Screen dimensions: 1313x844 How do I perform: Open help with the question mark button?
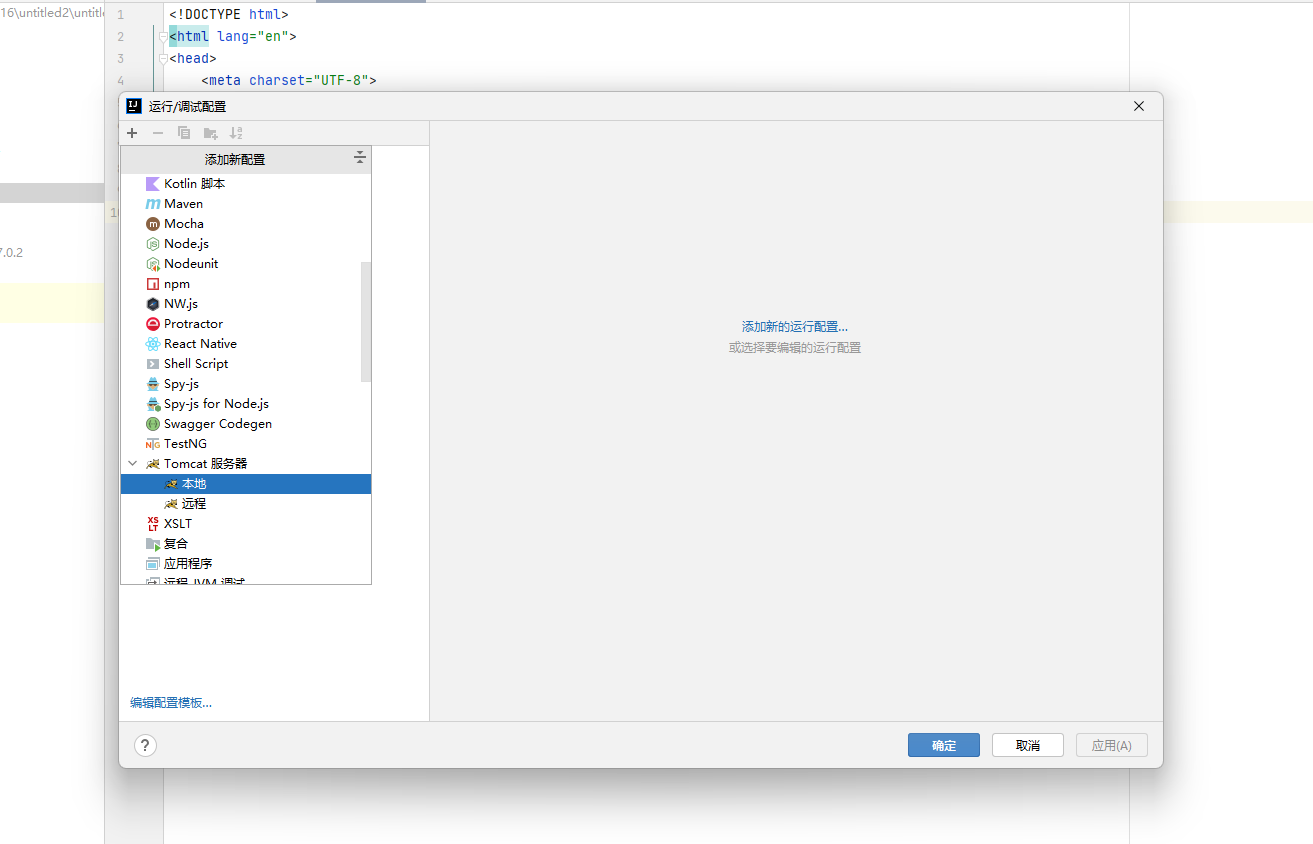[145, 745]
